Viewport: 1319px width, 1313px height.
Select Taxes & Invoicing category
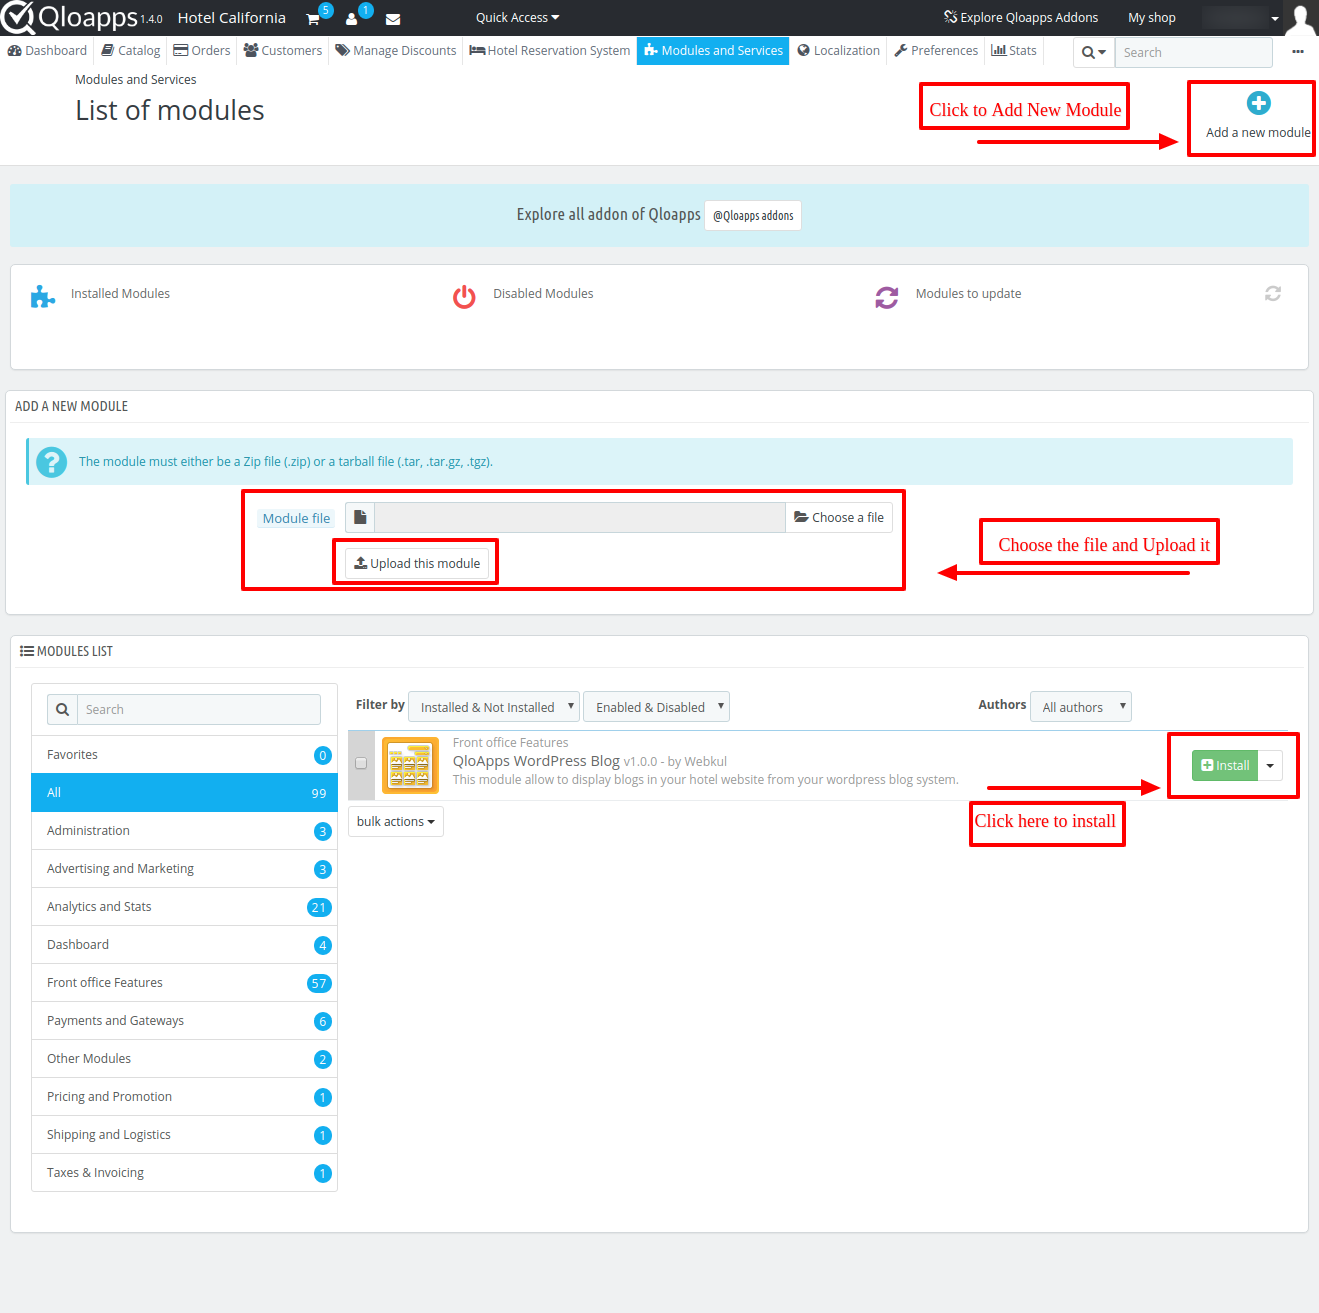click(184, 1173)
